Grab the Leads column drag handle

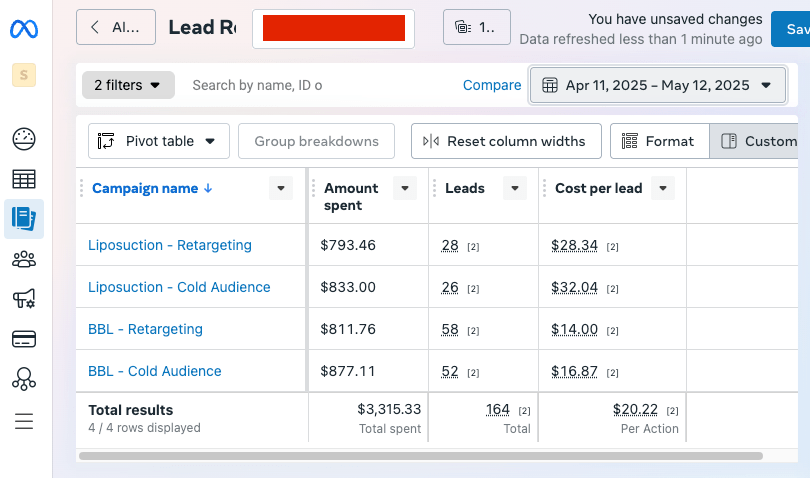coord(434,188)
